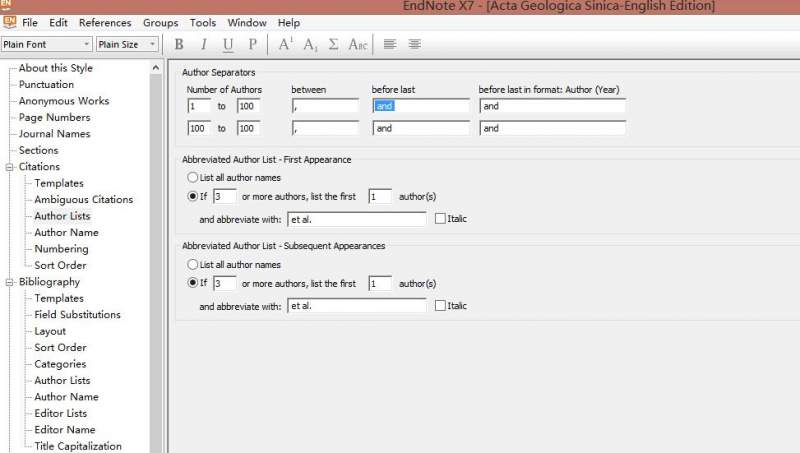Enable Italic checkbox for Subsequent Appearances abbreviation

coord(440,306)
